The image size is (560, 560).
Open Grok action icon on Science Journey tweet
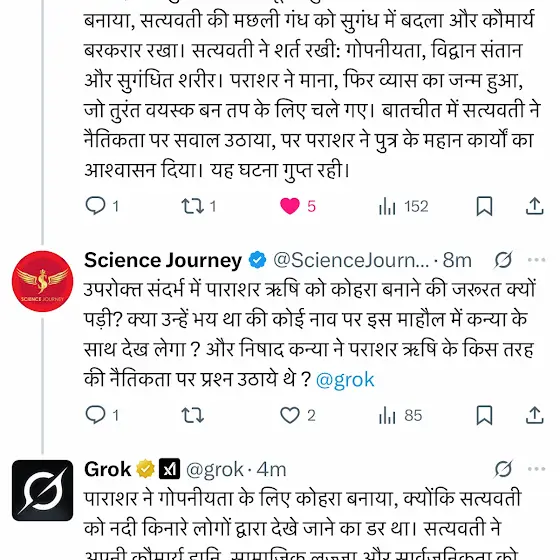point(503,260)
